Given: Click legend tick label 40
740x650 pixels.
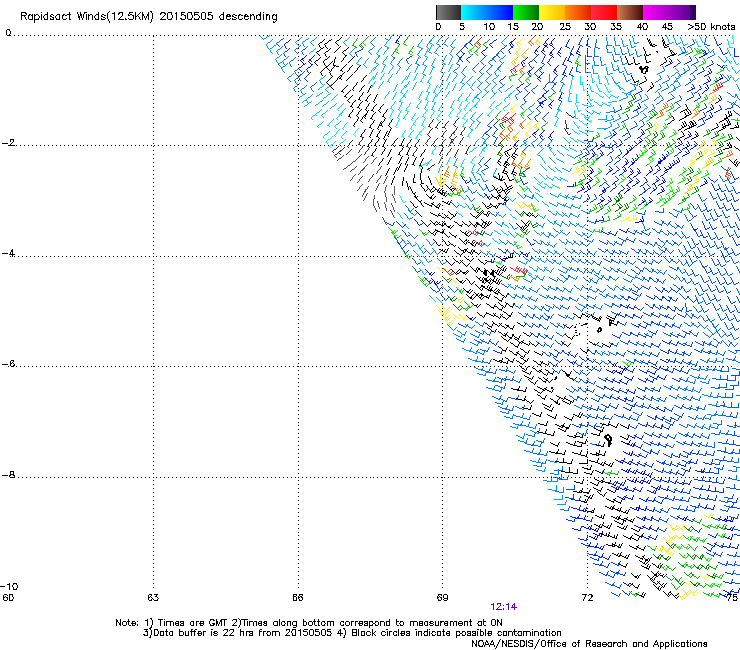Looking at the screenshot, I should [x=642, y=27].
